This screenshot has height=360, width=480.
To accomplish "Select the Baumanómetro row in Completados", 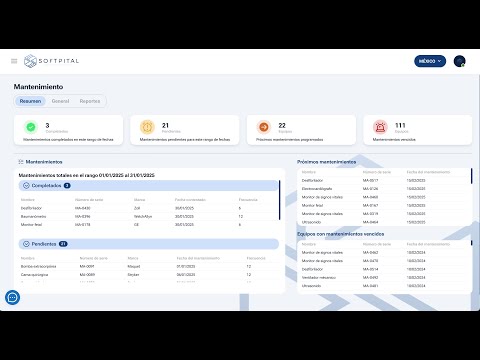I will (147, 216).
